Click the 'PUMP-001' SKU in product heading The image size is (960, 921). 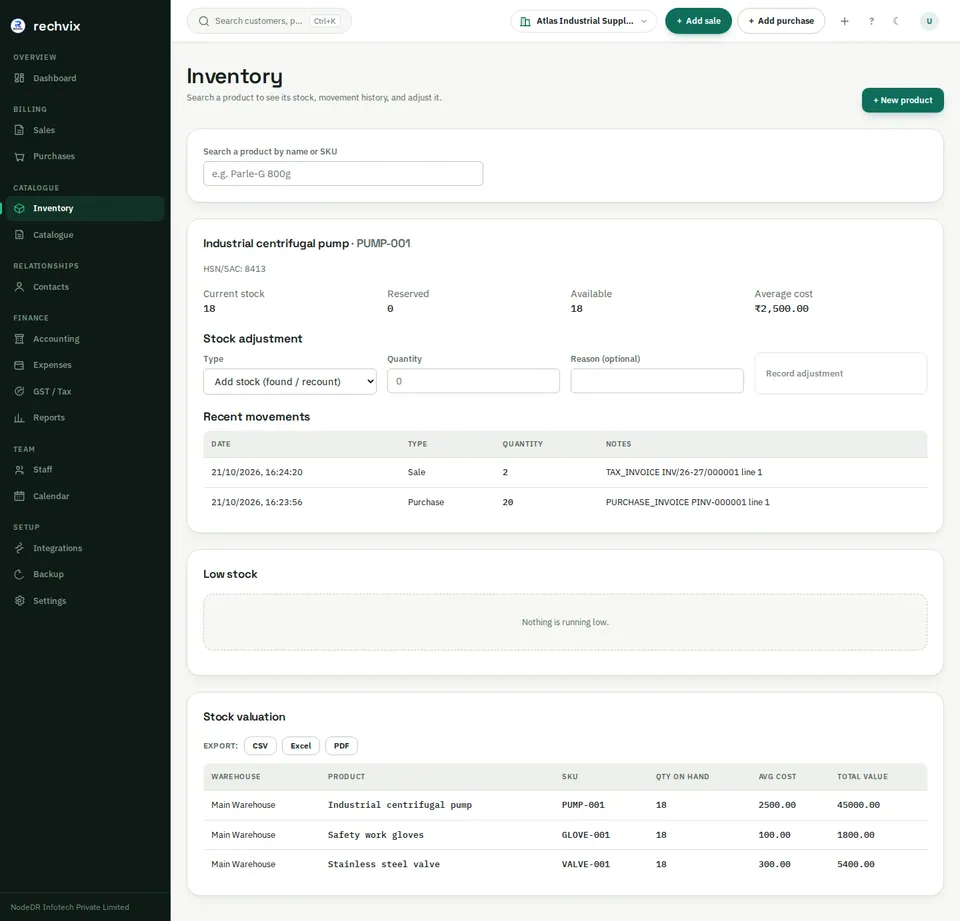tap(383, 243)
